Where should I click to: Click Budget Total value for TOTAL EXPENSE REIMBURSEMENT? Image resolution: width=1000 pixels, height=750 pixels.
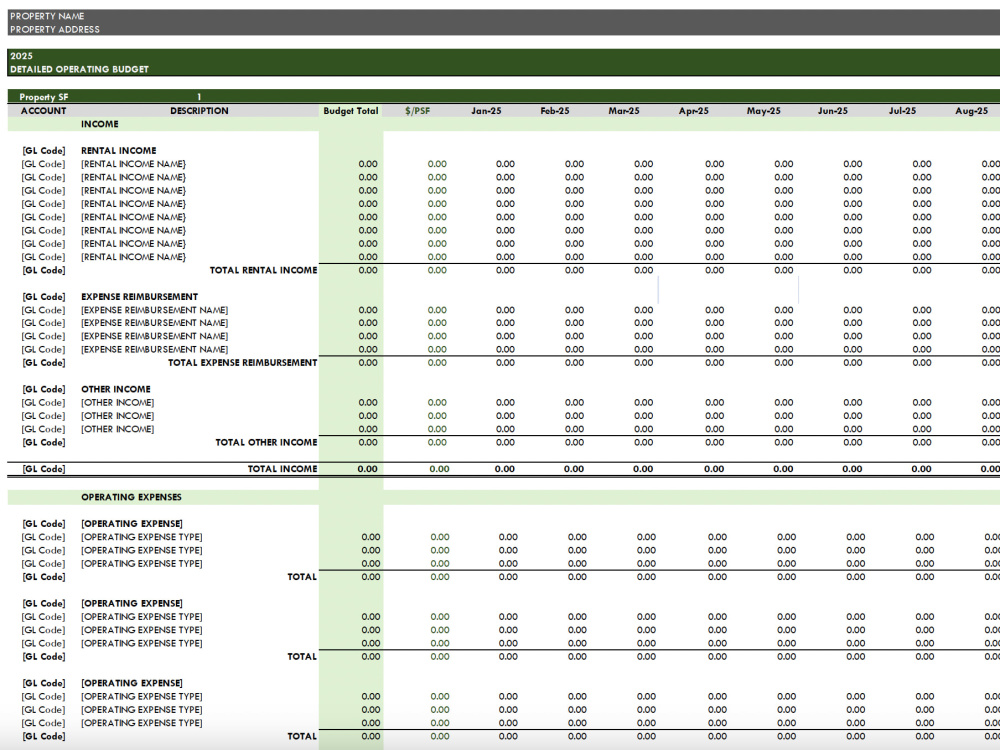click(368, 363)
